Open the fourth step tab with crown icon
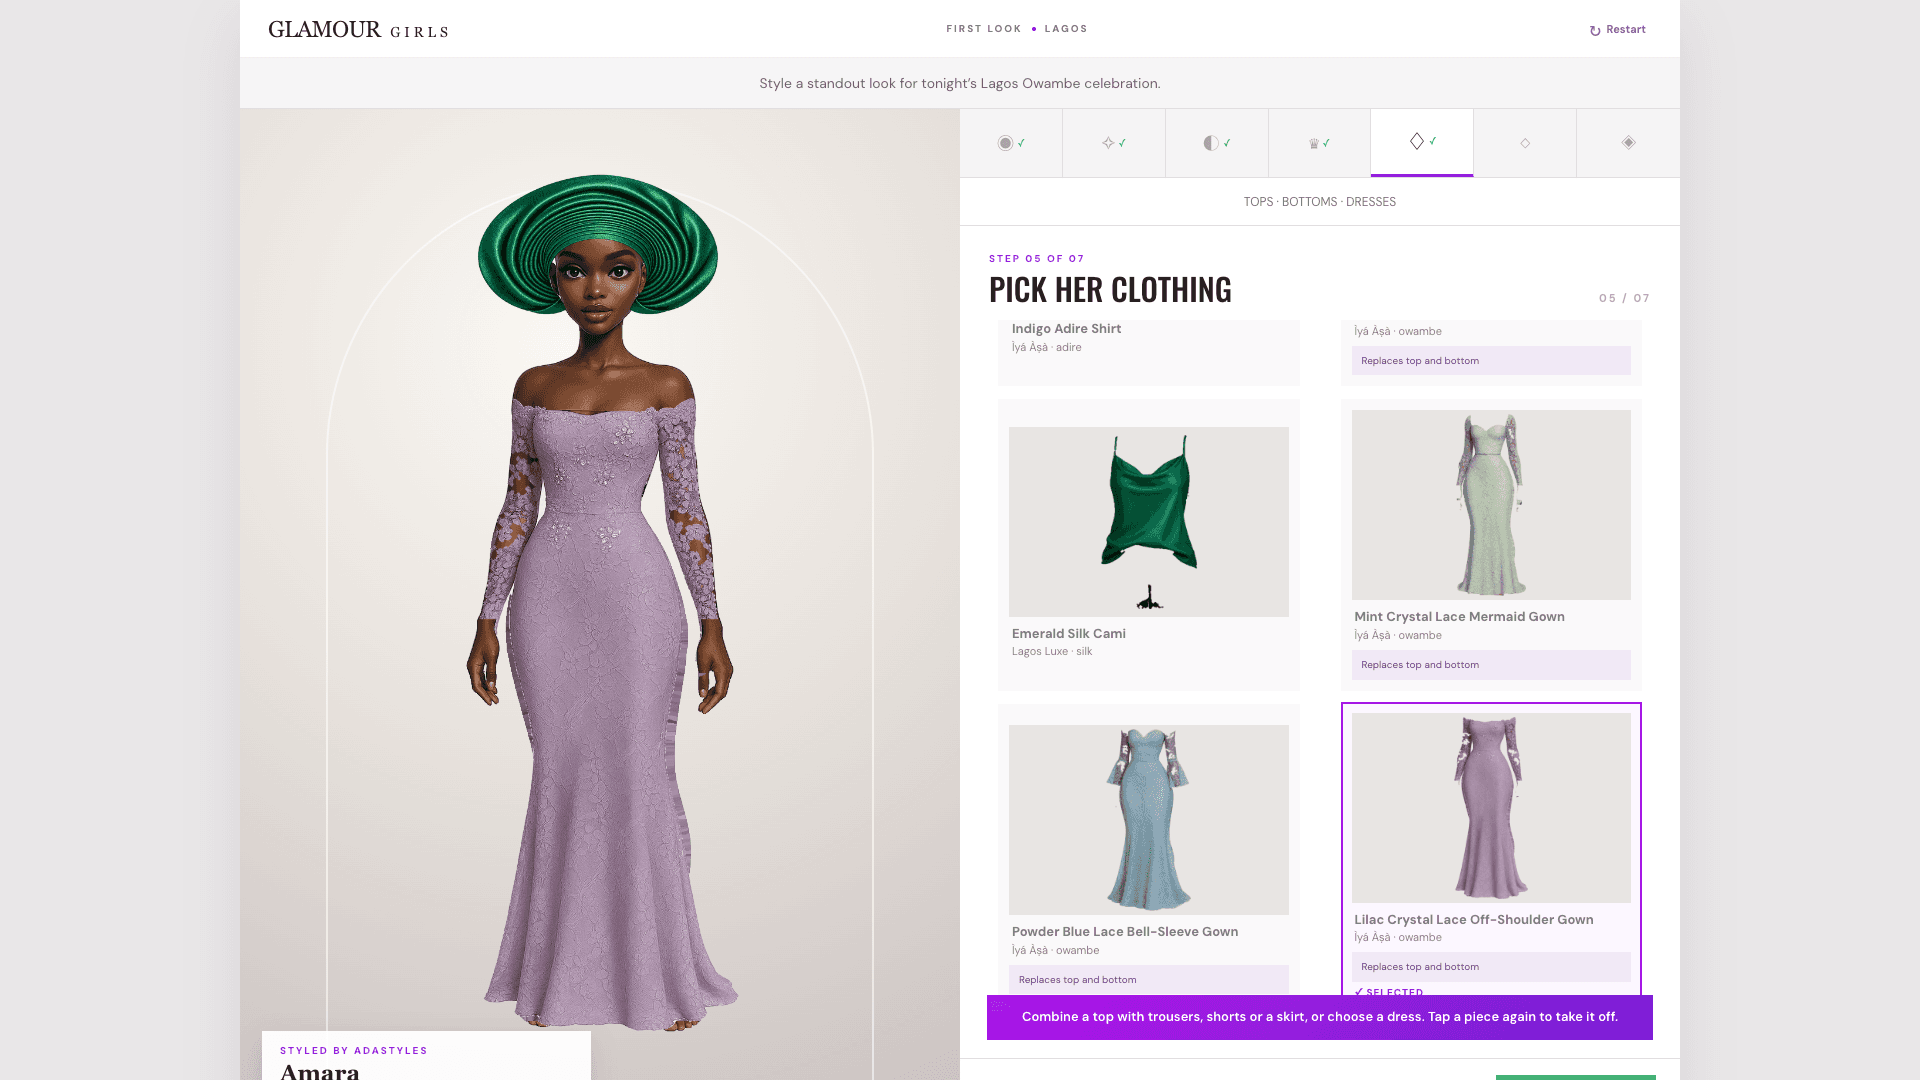 pos(1319,143)
